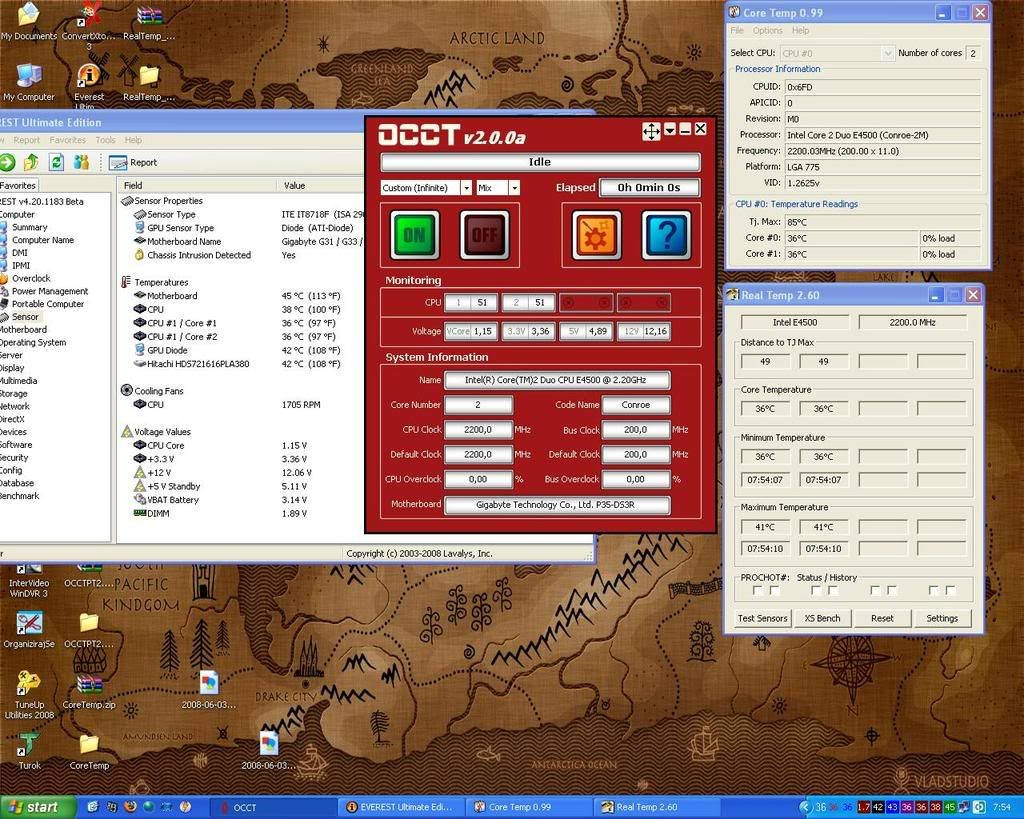Open Real Temp Settings

coord(942,618)
